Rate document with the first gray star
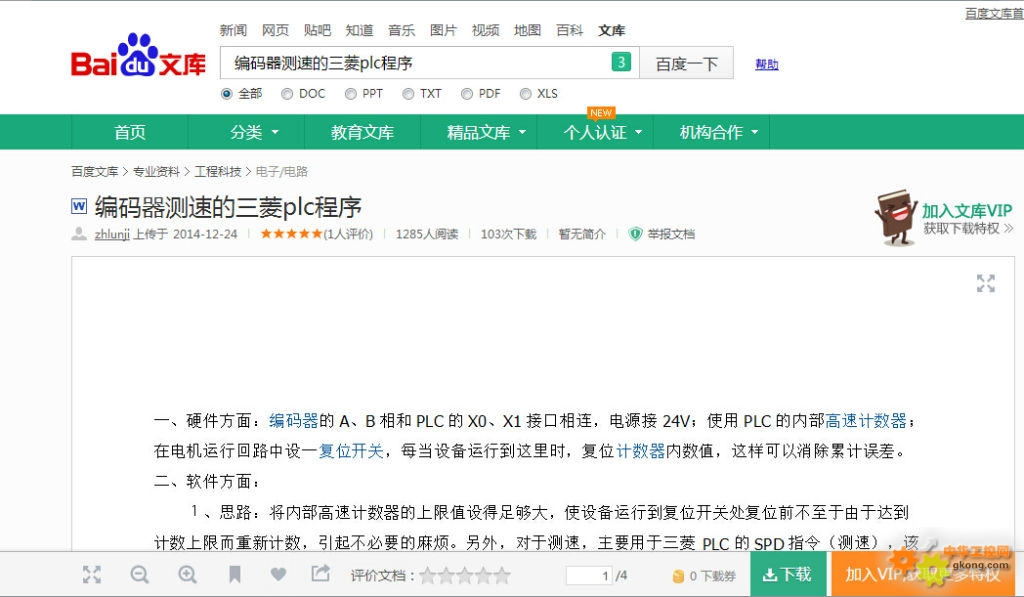The height and width of the screenshot is (597, 1024). 428,575
